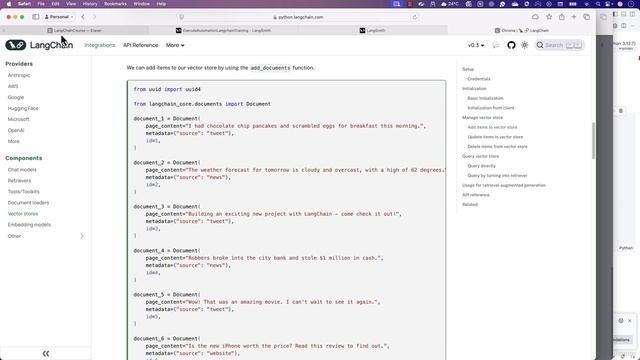Expand the Other sidebar category chevron
The image size is (640, 360).
coord(82,236)
